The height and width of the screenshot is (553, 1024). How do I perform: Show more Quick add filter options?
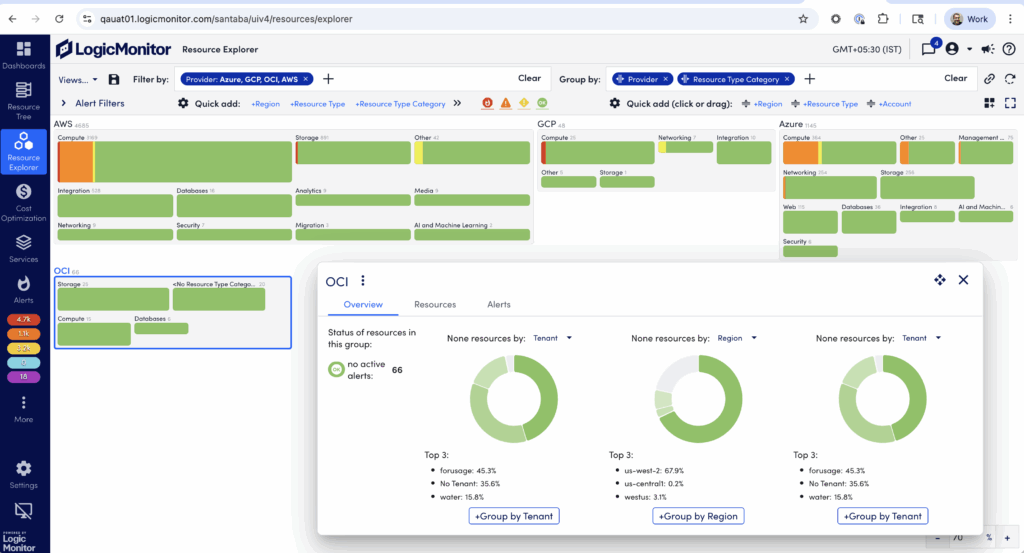coord(457,103)
